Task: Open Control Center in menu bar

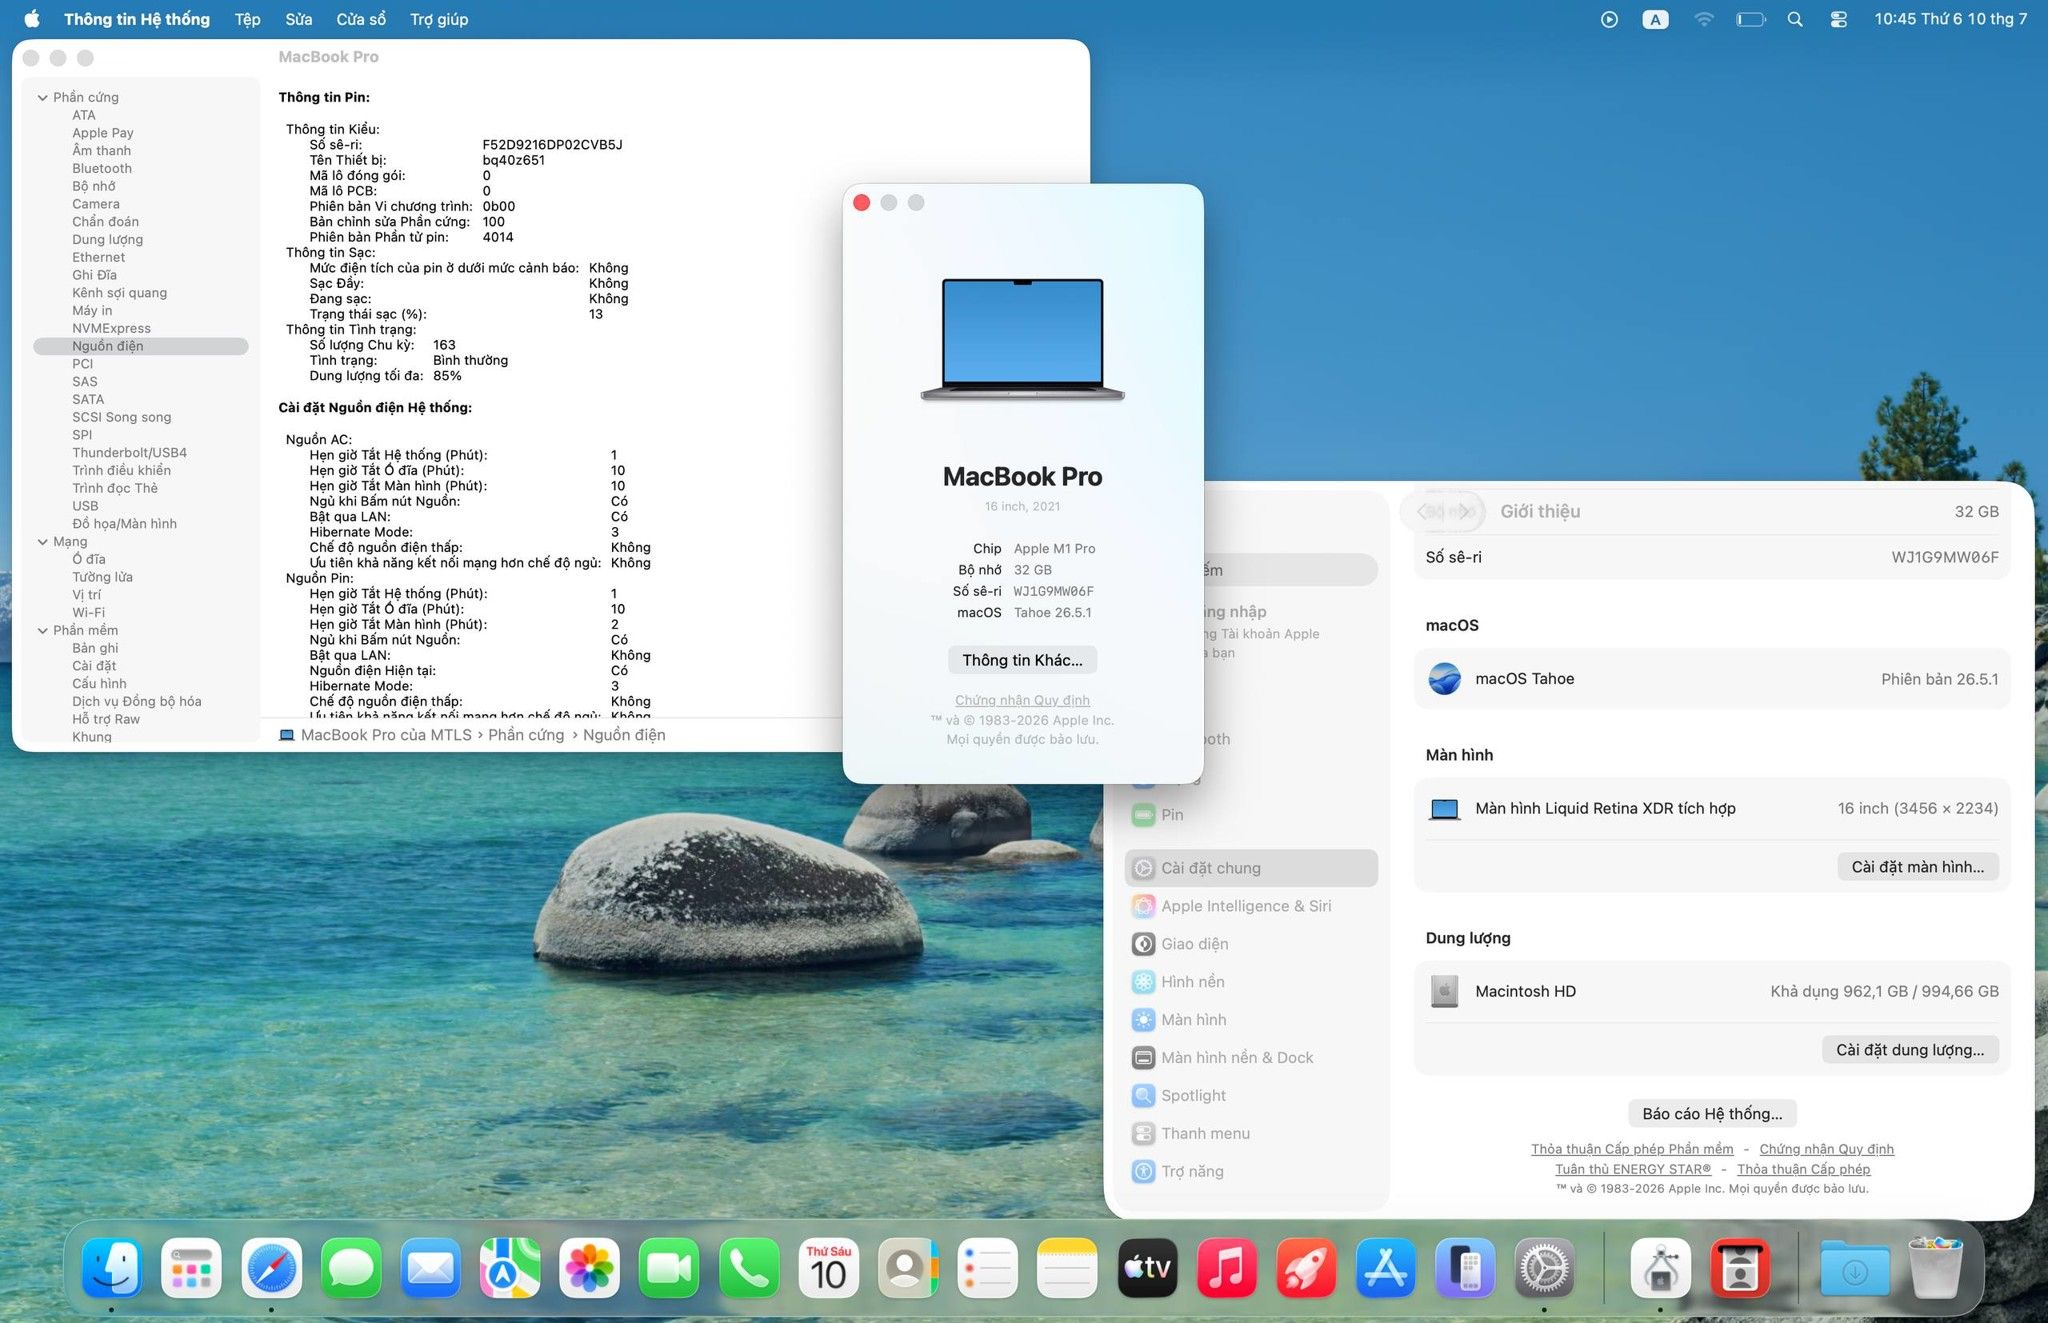Action: click(1838, 19)
